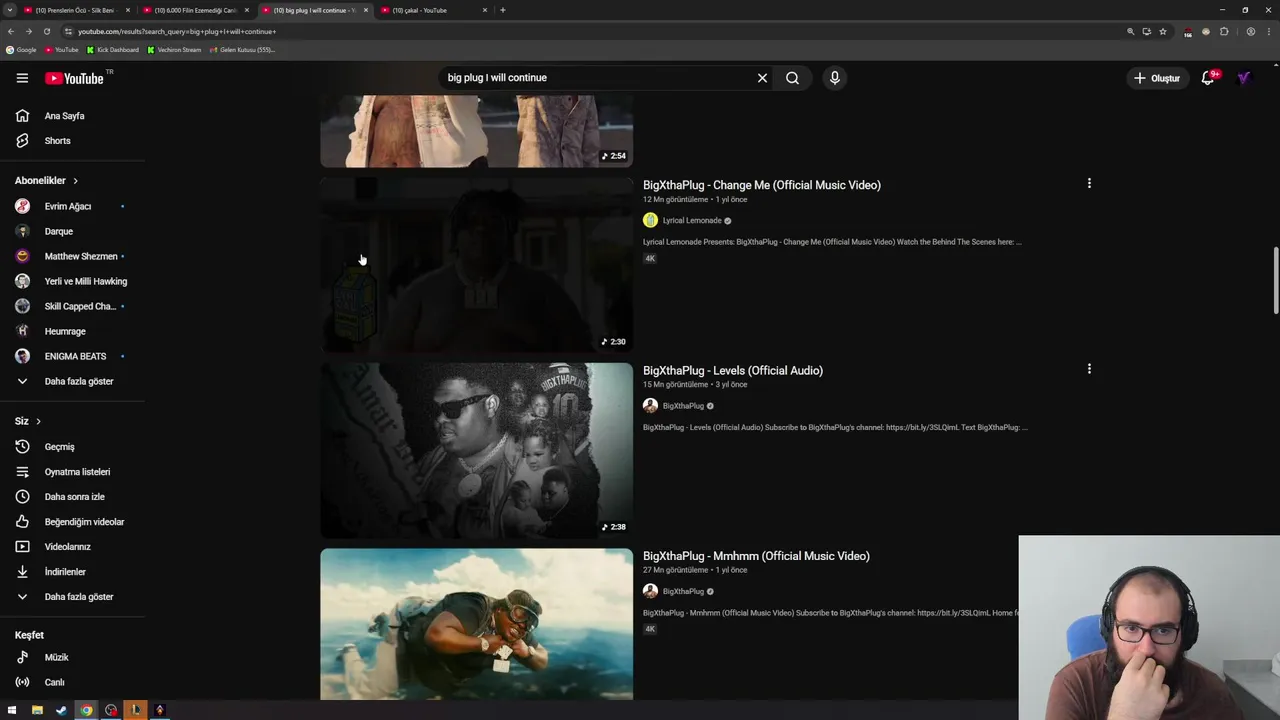Open the Chrome profile icon
The height and width of the screenshot is (720, 1280).
click(1250, 31)
